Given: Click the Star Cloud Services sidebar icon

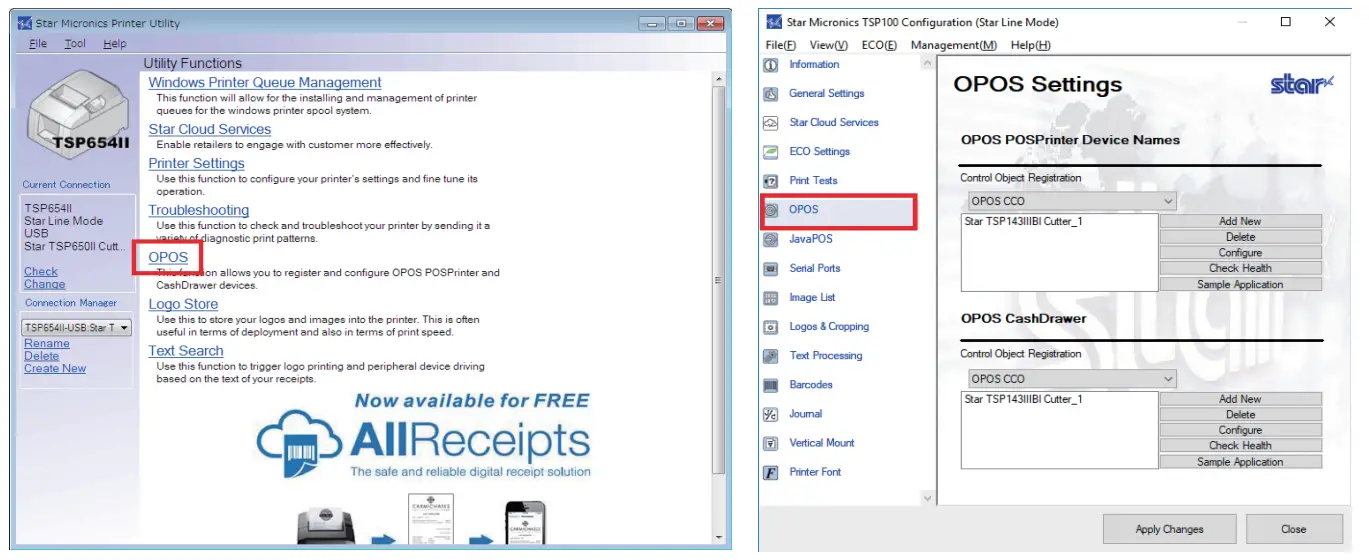Looking at the screenshot, I should pos(770,123).
